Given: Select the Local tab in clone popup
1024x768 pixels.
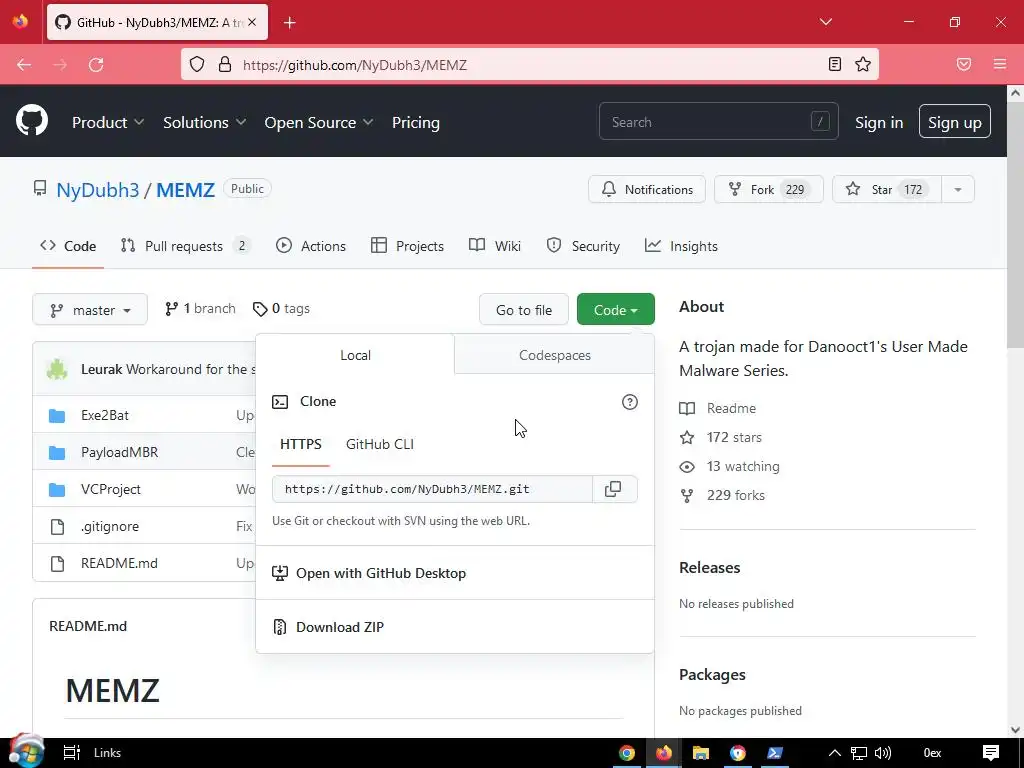Looking at the screenshot, I should coord(355,355).
